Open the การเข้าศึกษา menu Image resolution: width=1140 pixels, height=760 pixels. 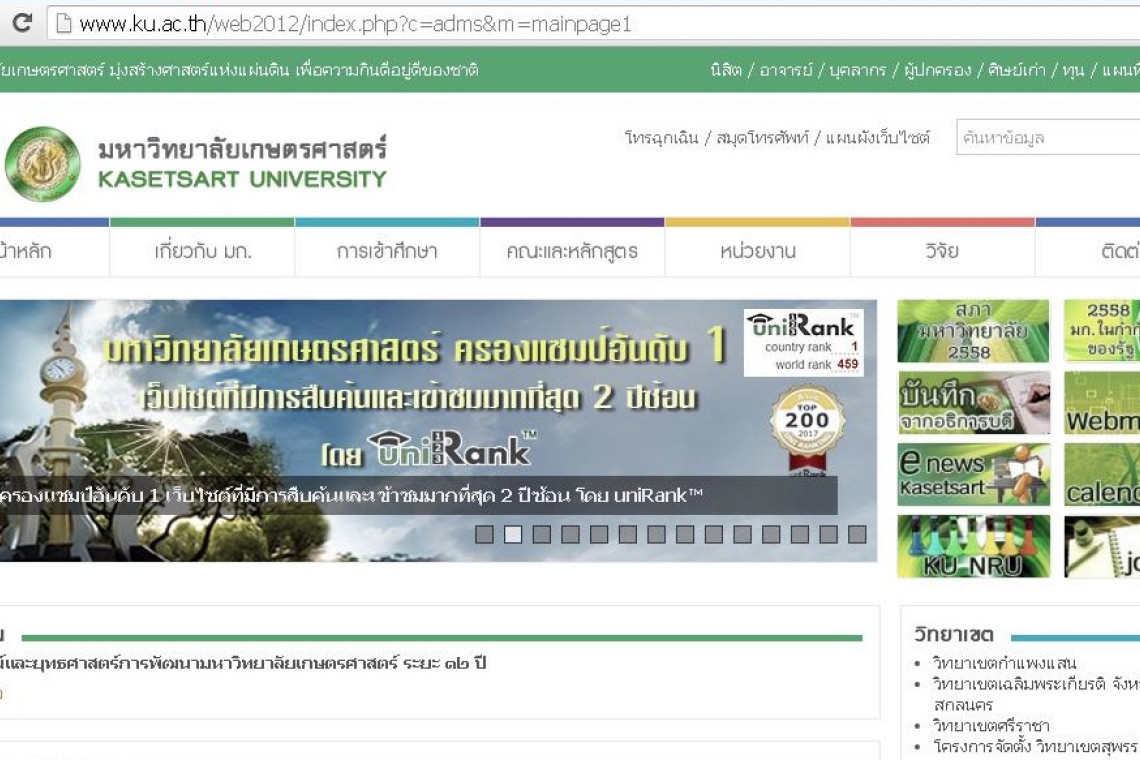click(x=387, y=251)
